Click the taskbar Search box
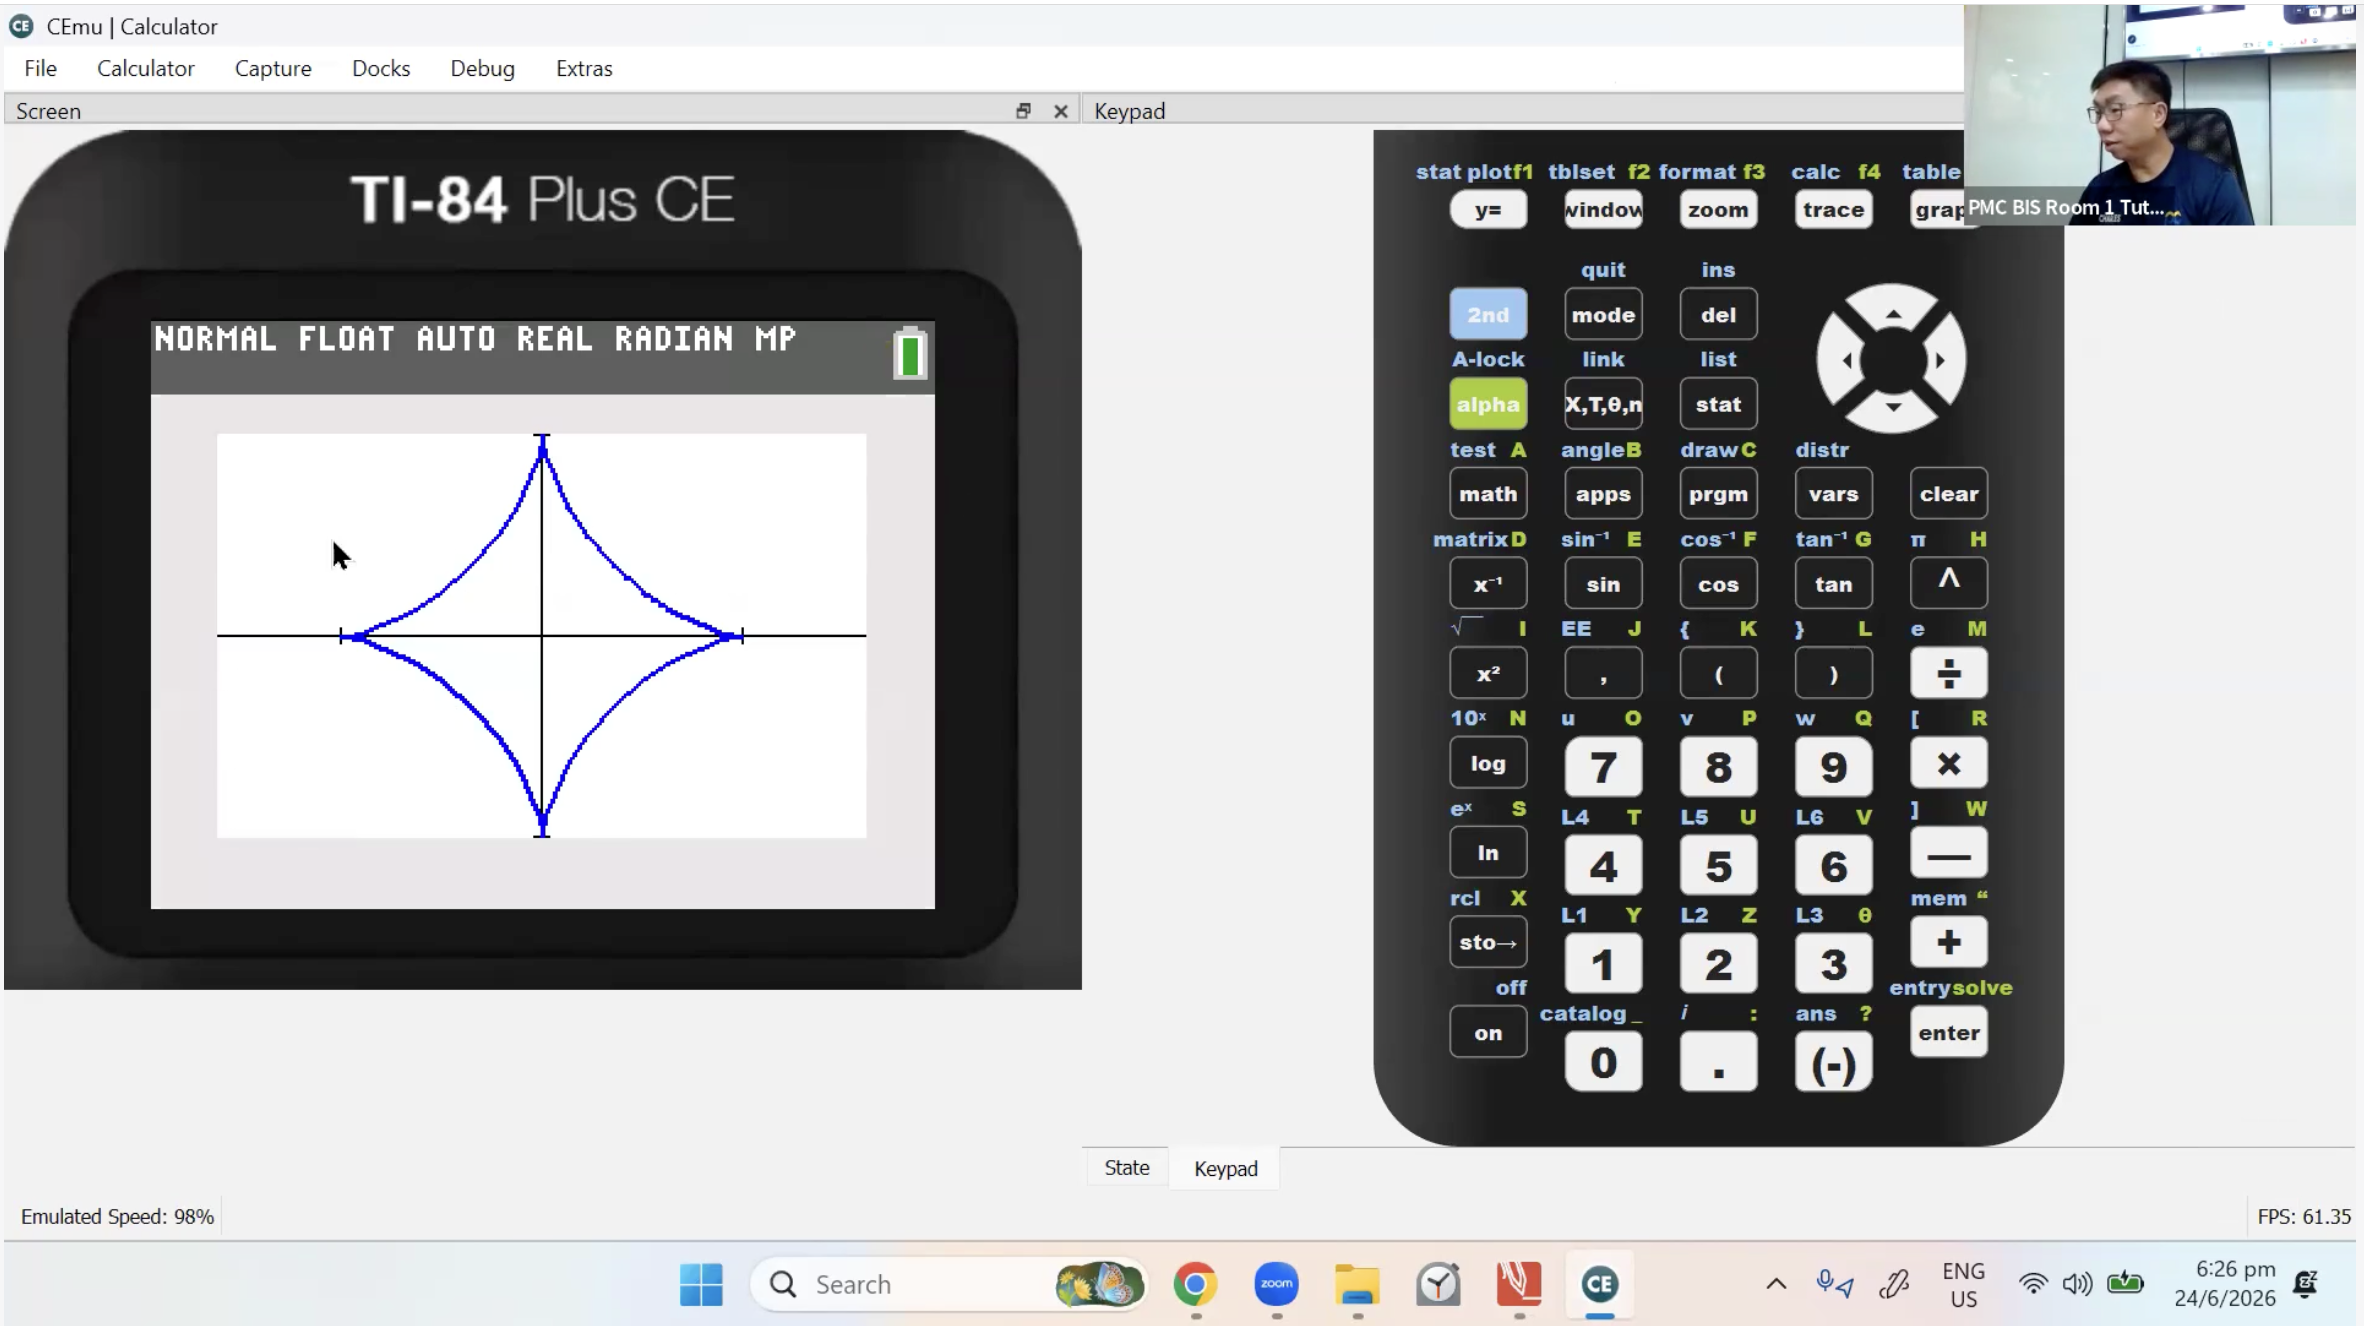Image resolution: width=2364 pixels, height=1326 pixels. coord(948,1284)
